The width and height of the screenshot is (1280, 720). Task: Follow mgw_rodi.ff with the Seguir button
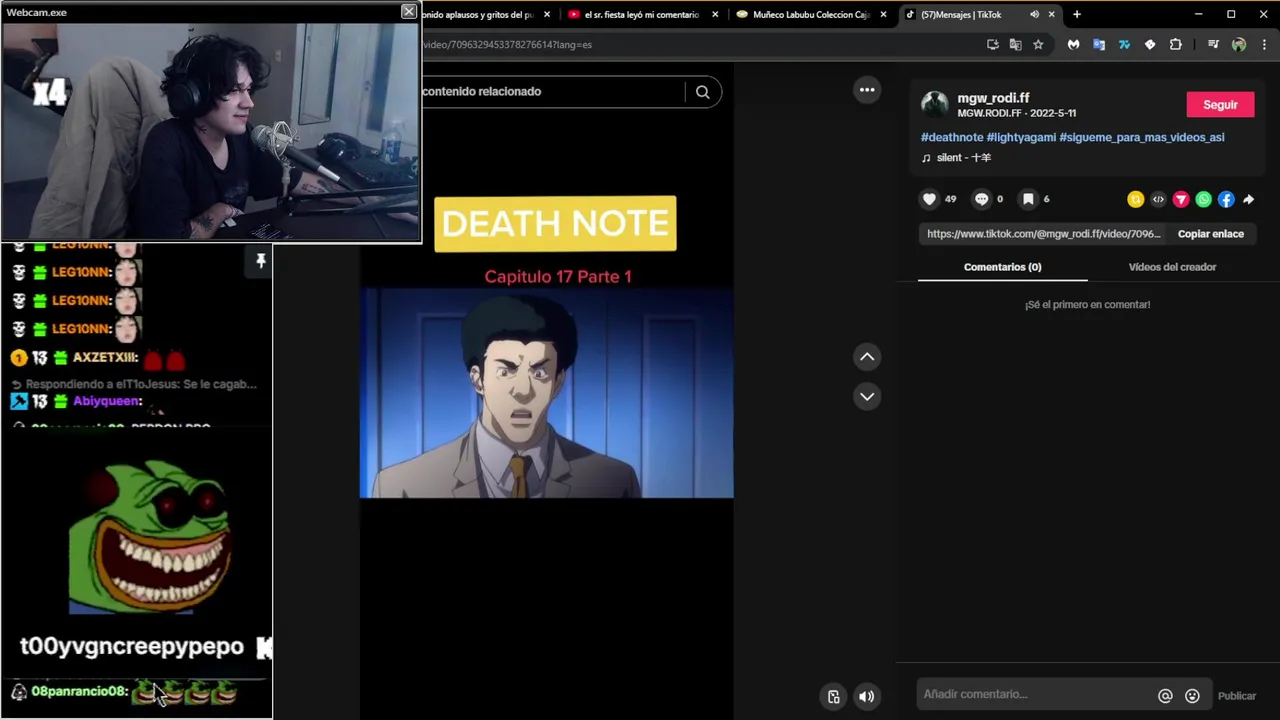coord(1220,105)
